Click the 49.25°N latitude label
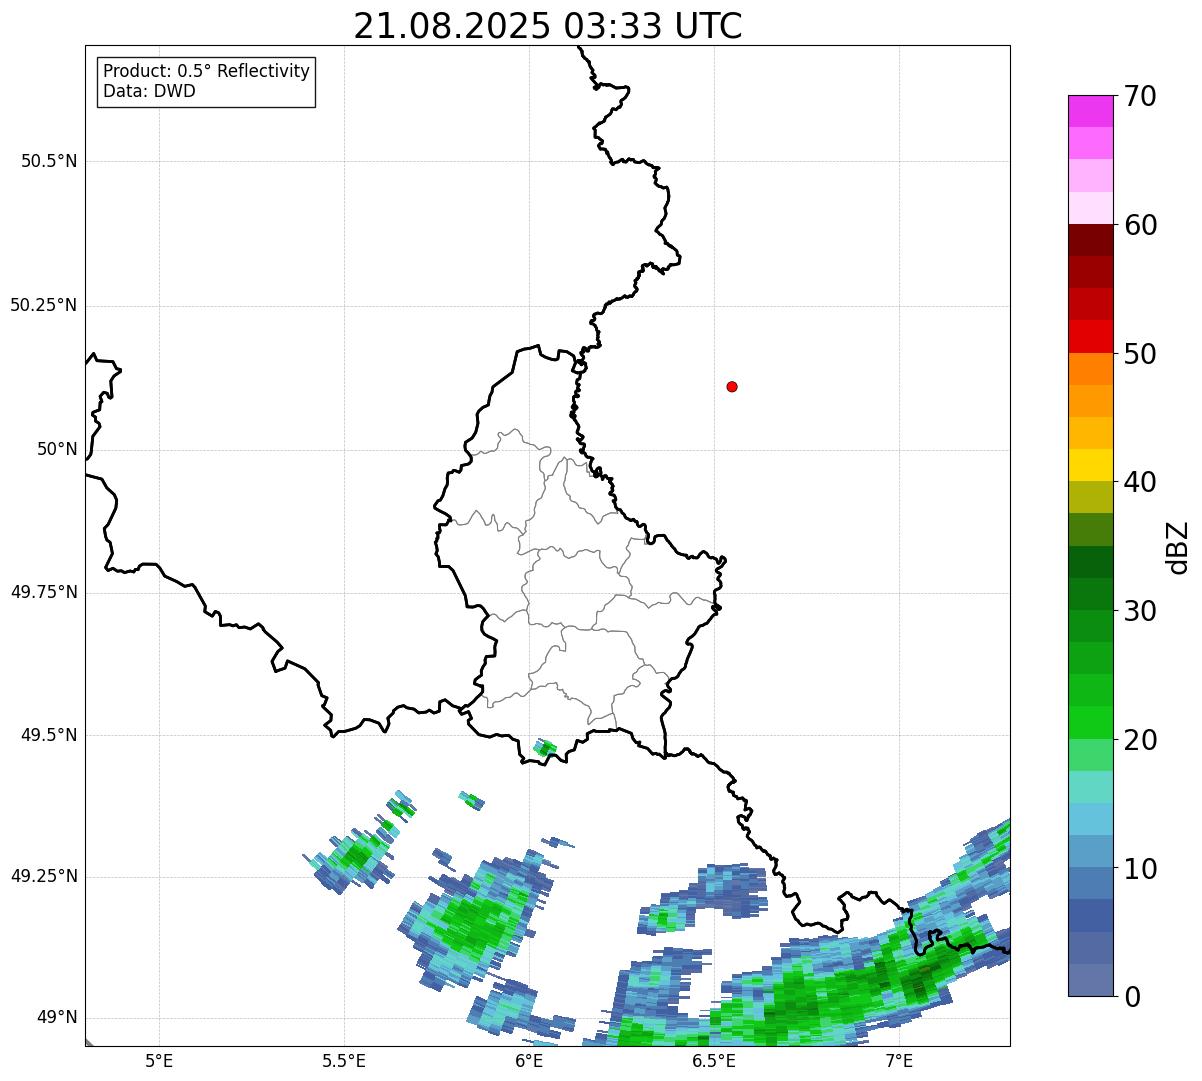The image size is (1202, 1081). 44,876
